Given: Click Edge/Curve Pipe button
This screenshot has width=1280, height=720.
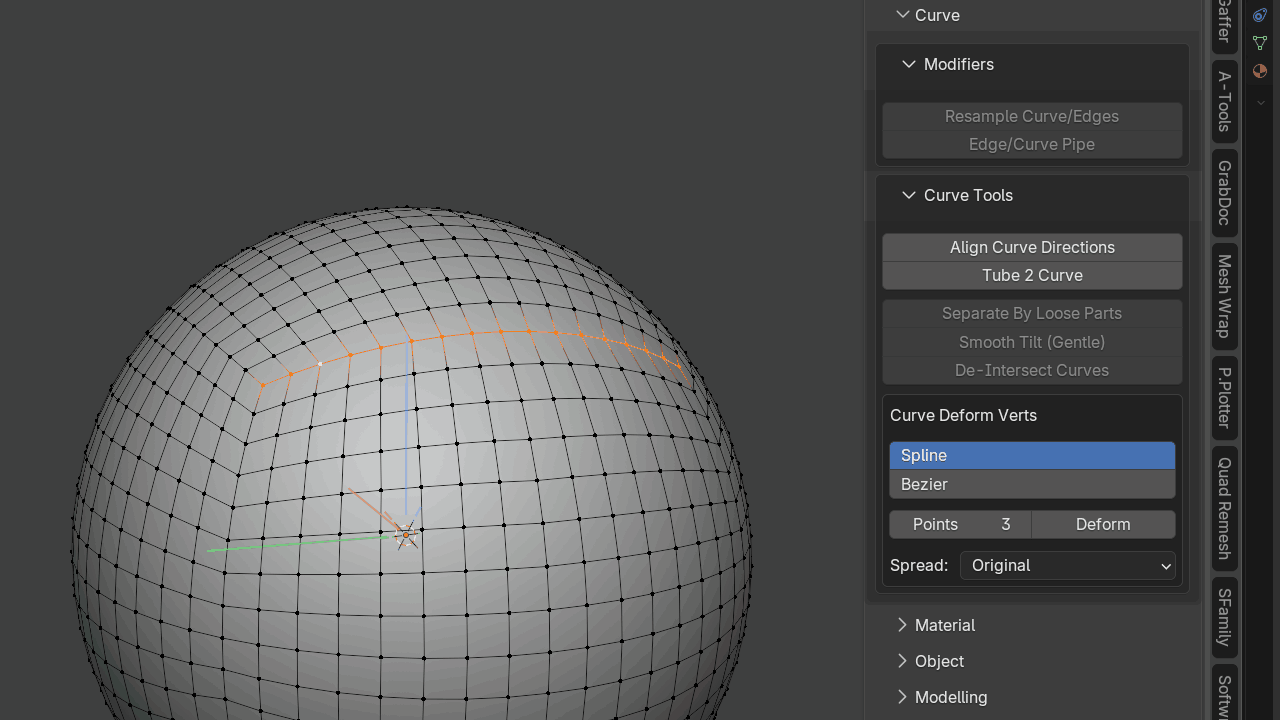Looking at the screenshot, I should (1032, 144).
